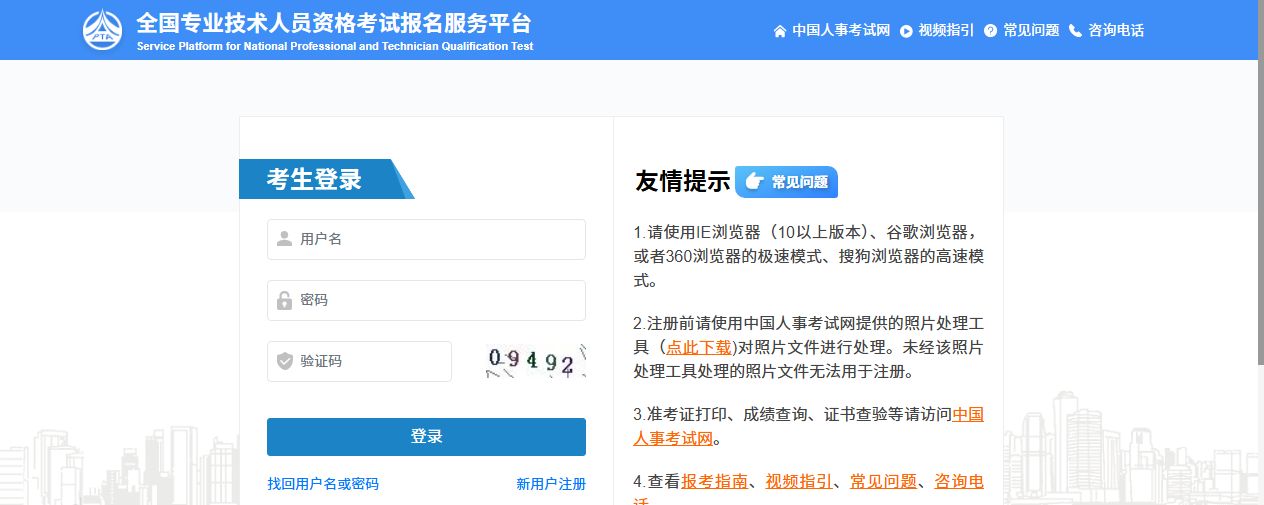The width and height of the screenshot is (1264, 505).
Task: Click the home icon beside 中国人事考试网
Action: pyautogui.click(x=780, y=31)
